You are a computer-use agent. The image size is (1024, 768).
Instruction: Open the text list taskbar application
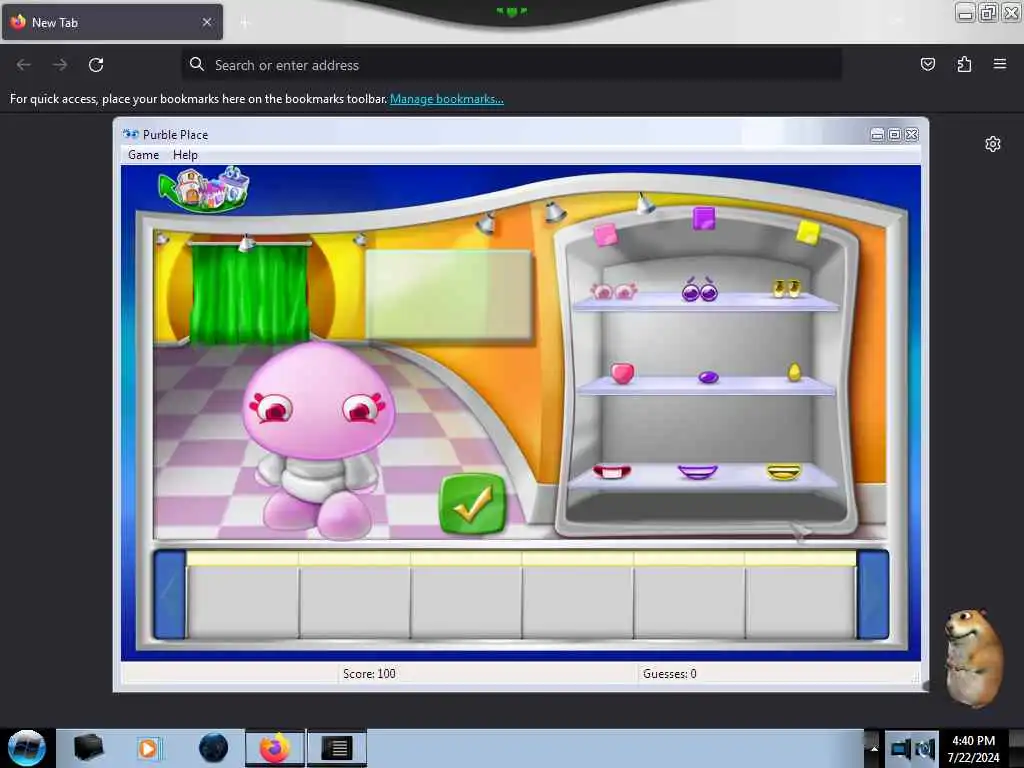pos(337,748)
